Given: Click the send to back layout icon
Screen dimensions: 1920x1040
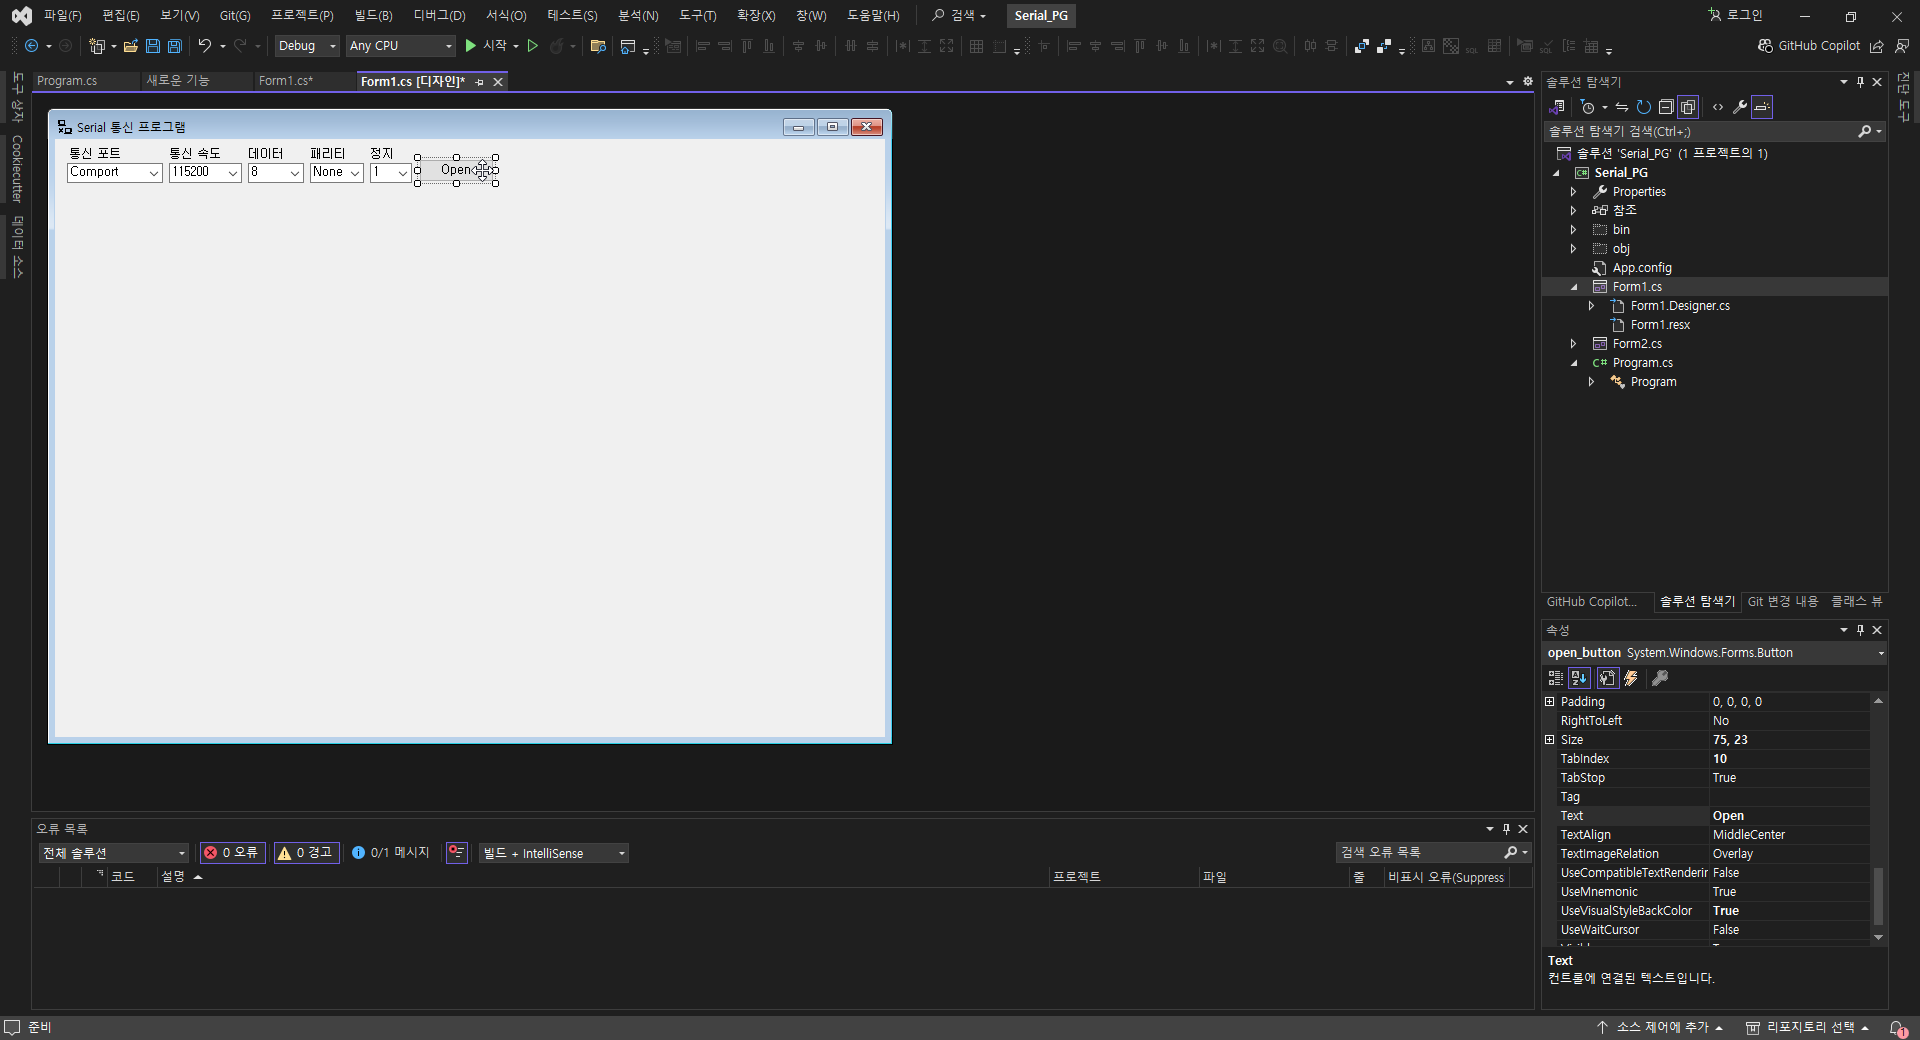Looking at the screenshot, I should click(x=1384, y=46).
